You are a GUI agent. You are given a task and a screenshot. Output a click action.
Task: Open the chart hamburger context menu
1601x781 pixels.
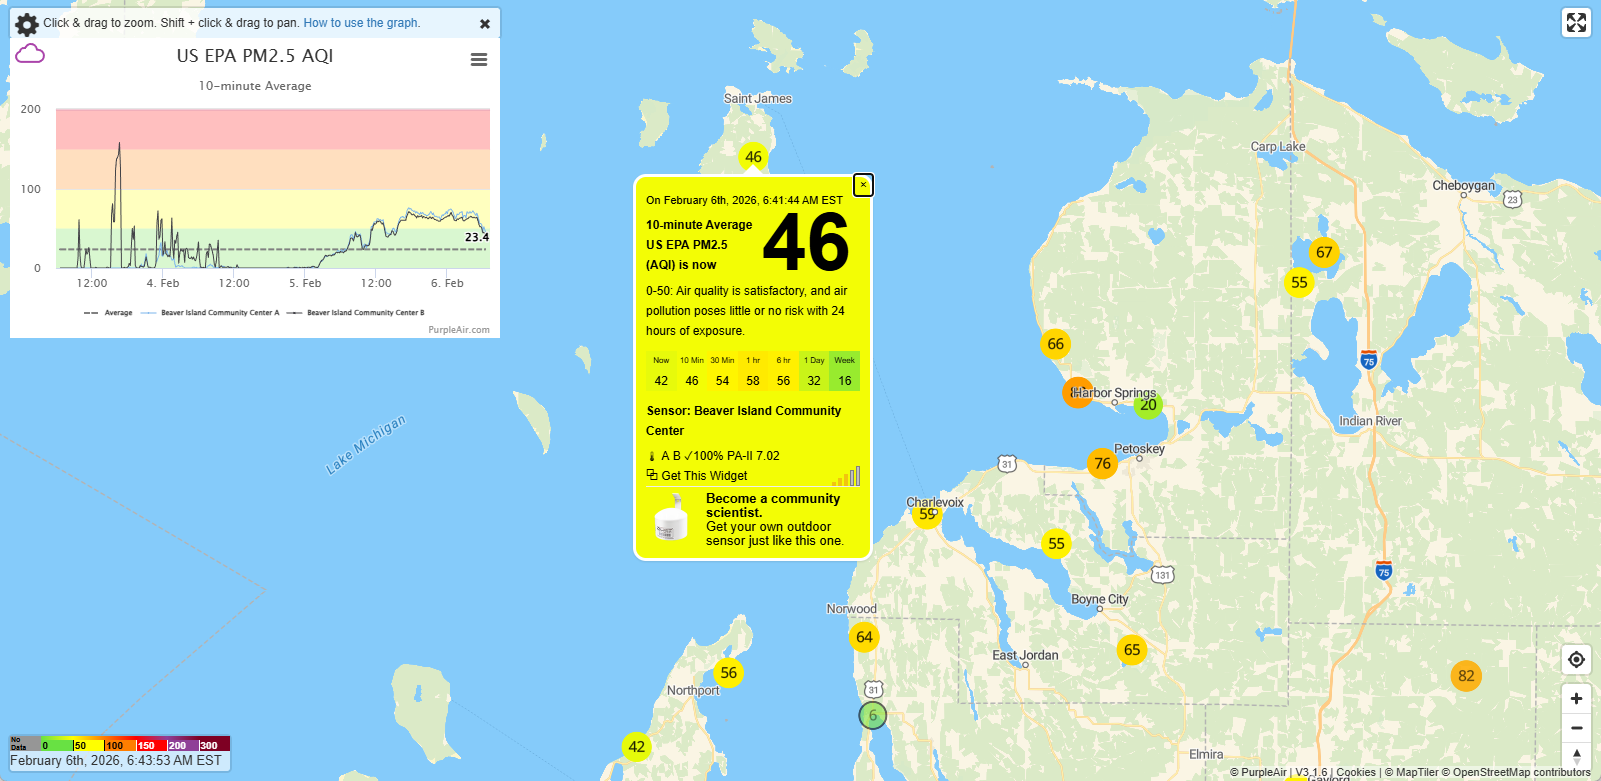(479, 60)
